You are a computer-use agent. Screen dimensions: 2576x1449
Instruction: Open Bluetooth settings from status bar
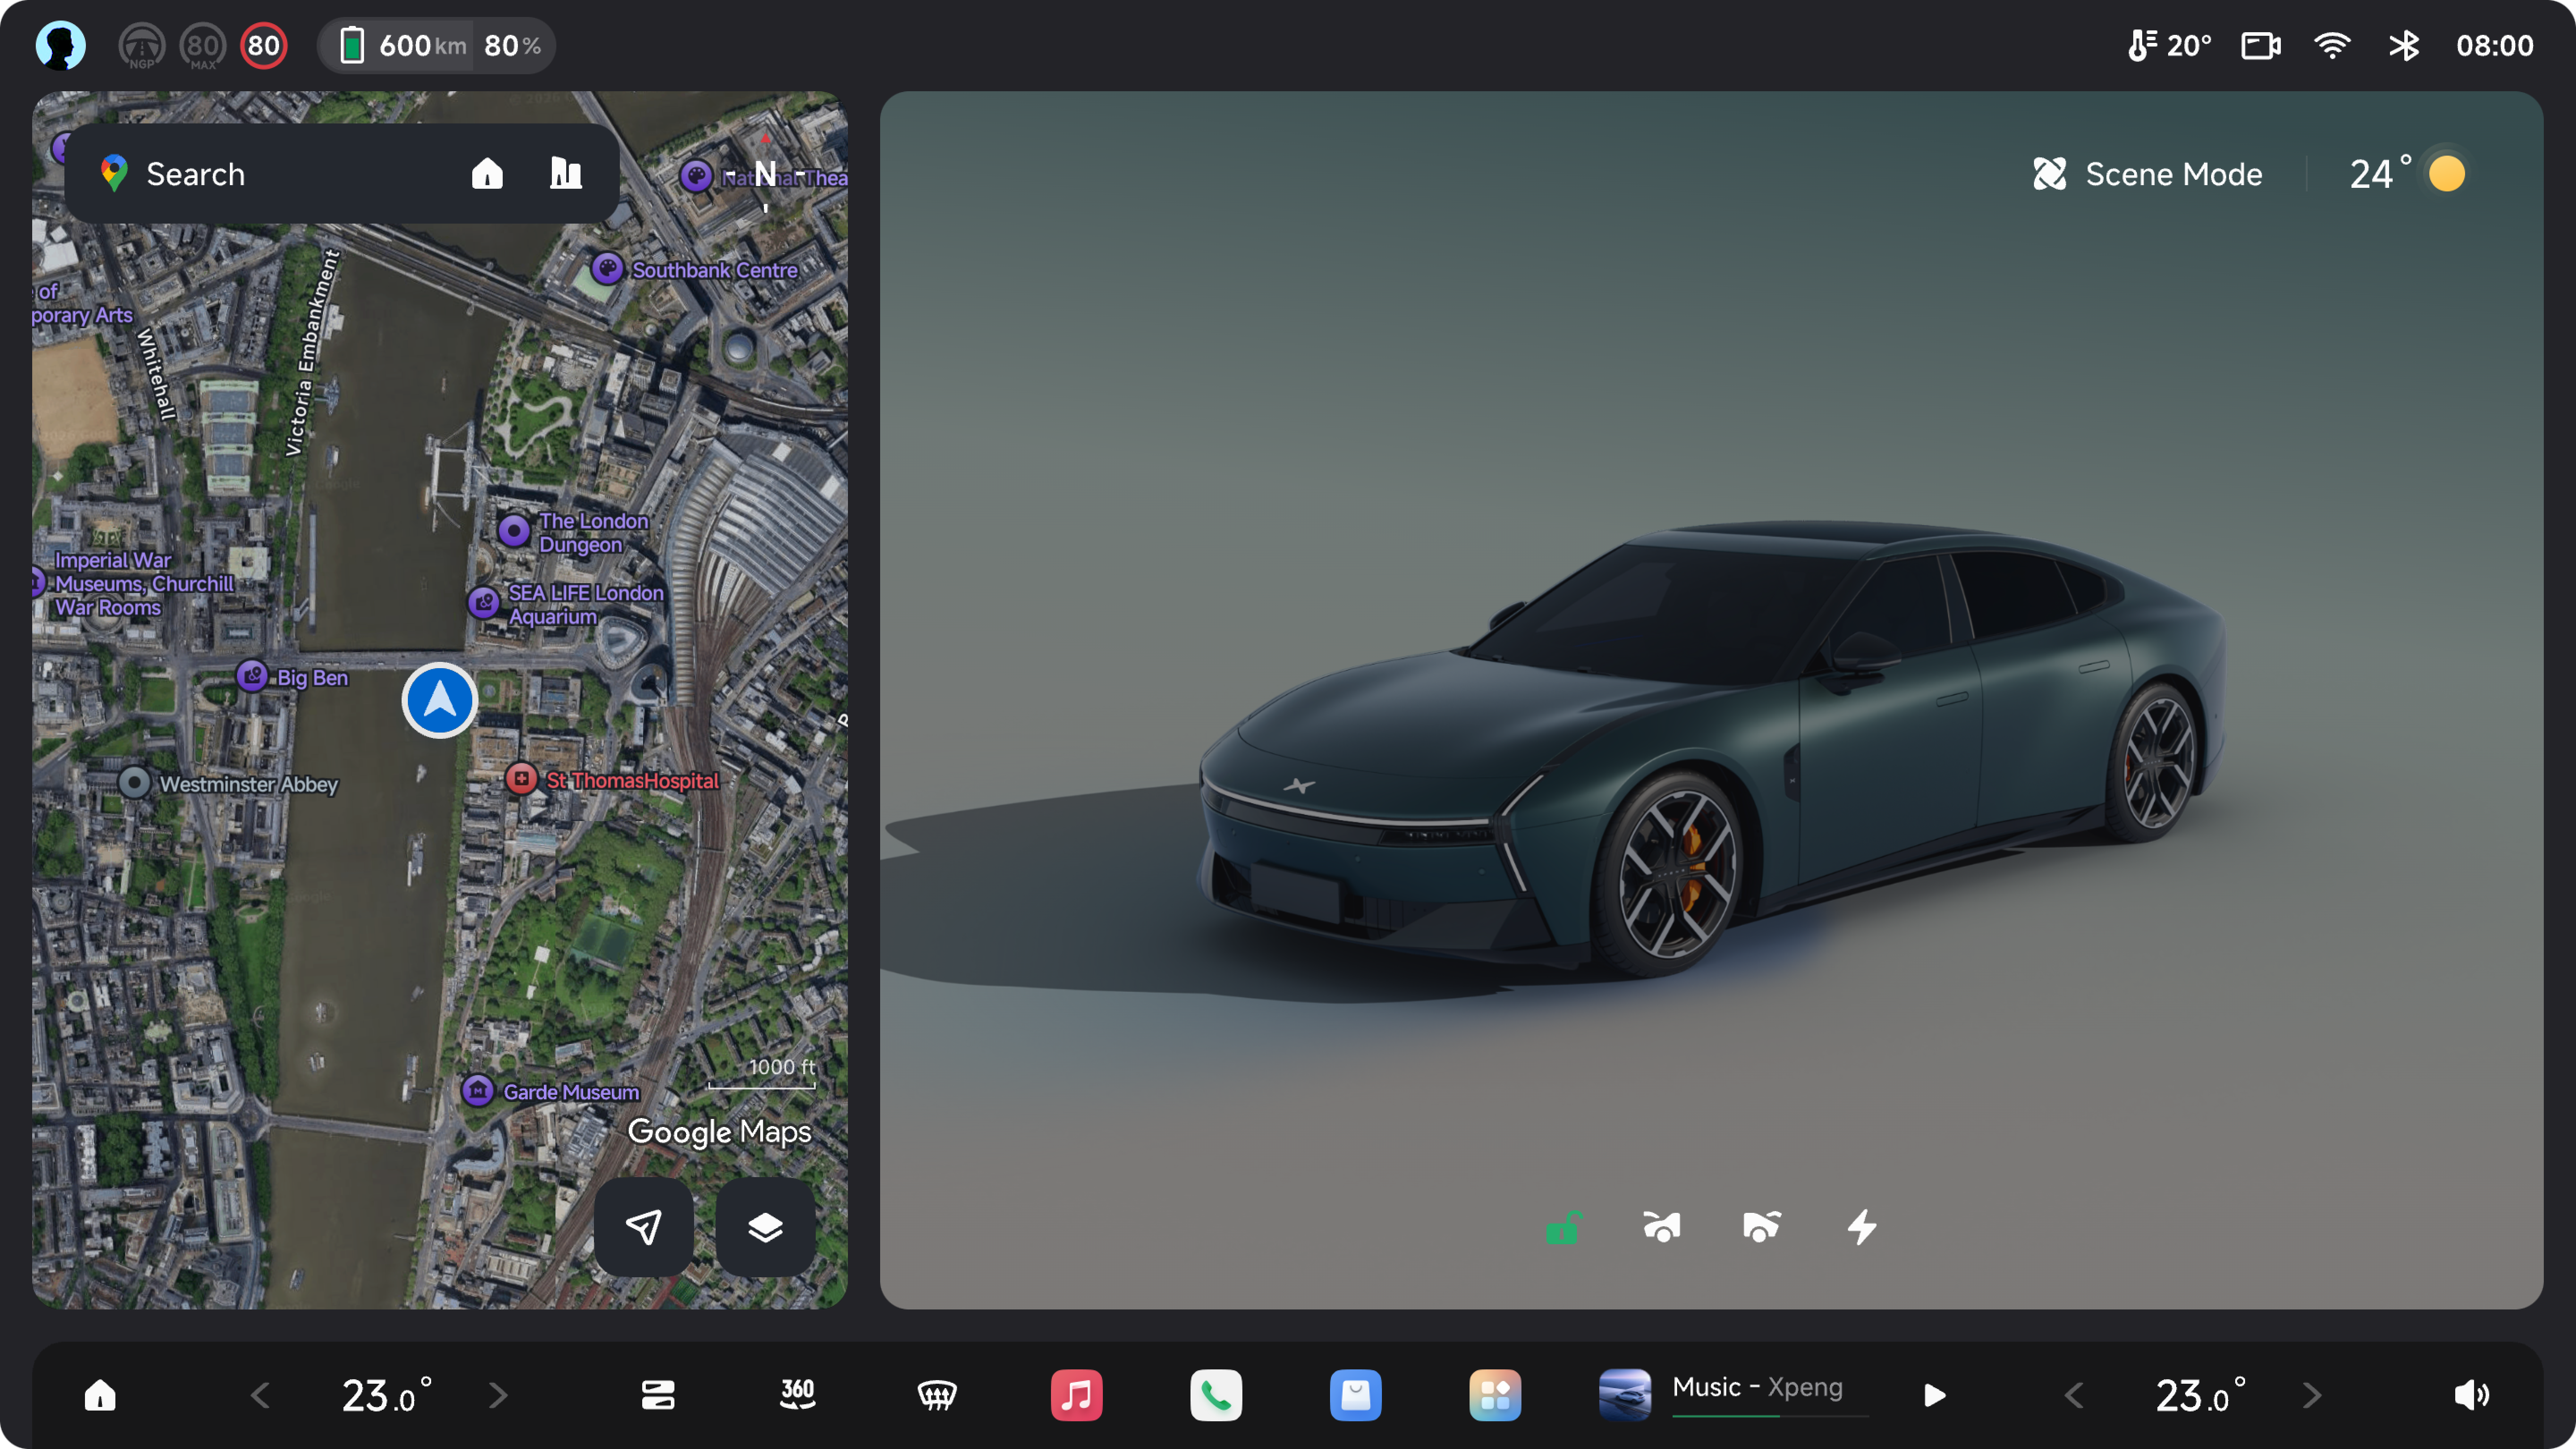2404,46
